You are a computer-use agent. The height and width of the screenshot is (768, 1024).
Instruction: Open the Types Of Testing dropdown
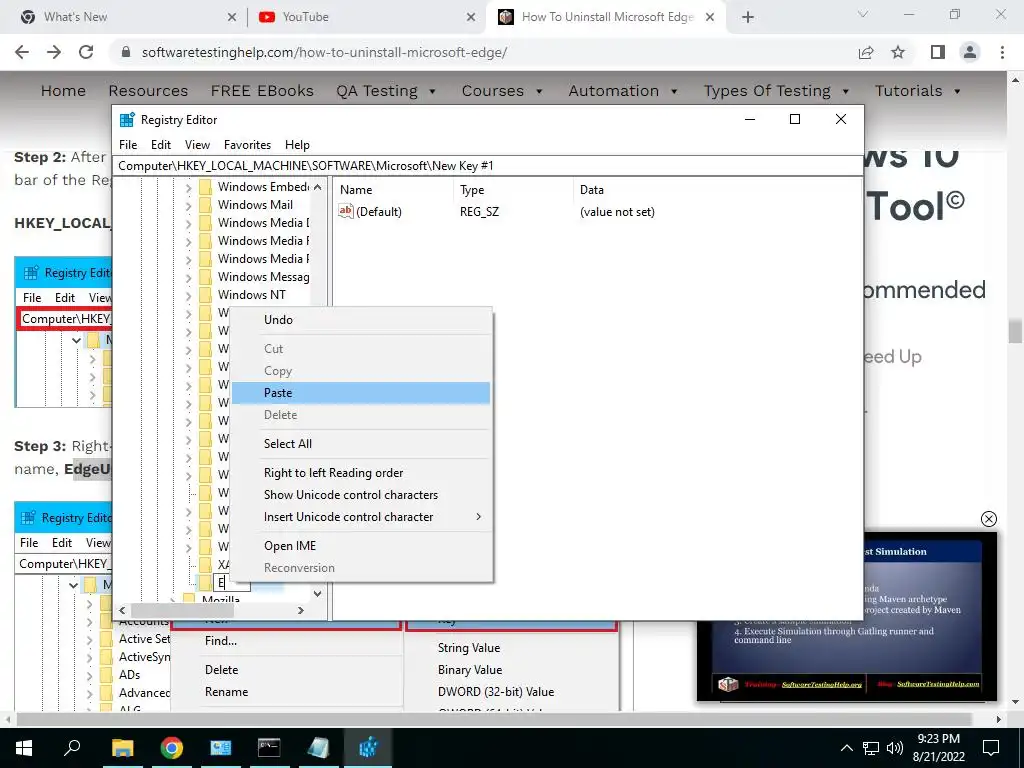(x=776, y=91)
